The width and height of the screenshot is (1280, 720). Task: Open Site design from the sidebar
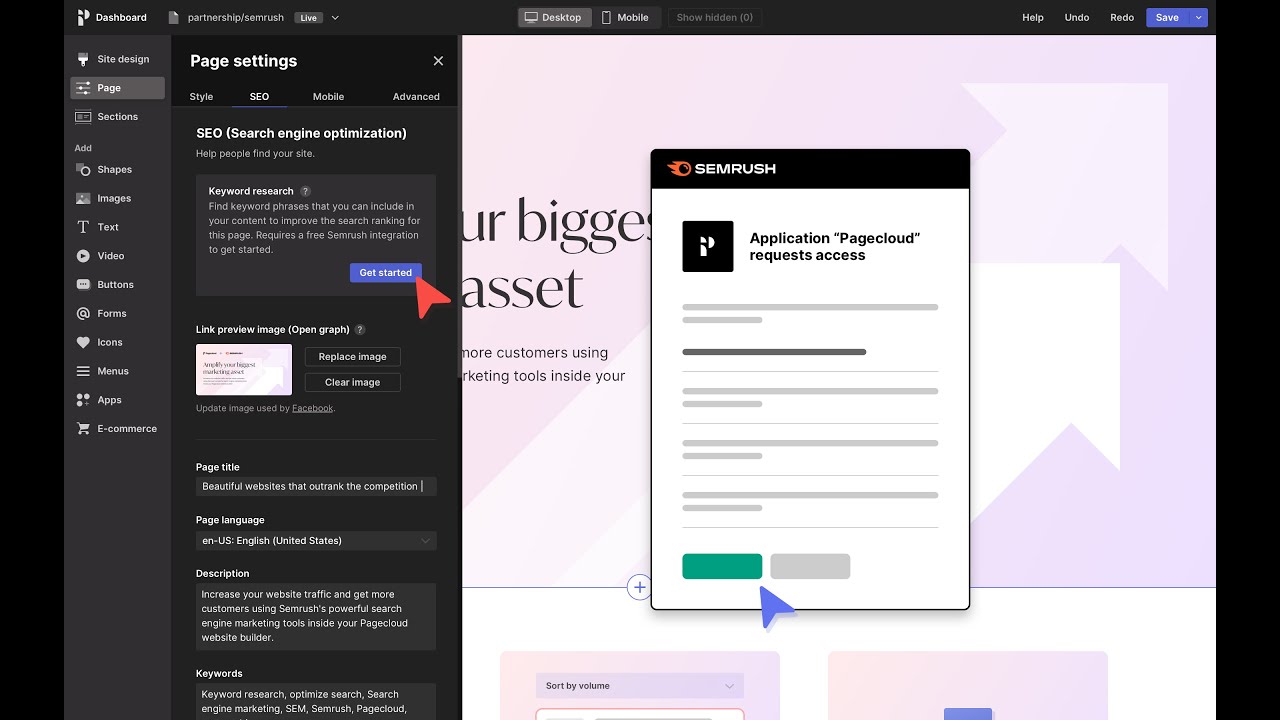point(117,59)
